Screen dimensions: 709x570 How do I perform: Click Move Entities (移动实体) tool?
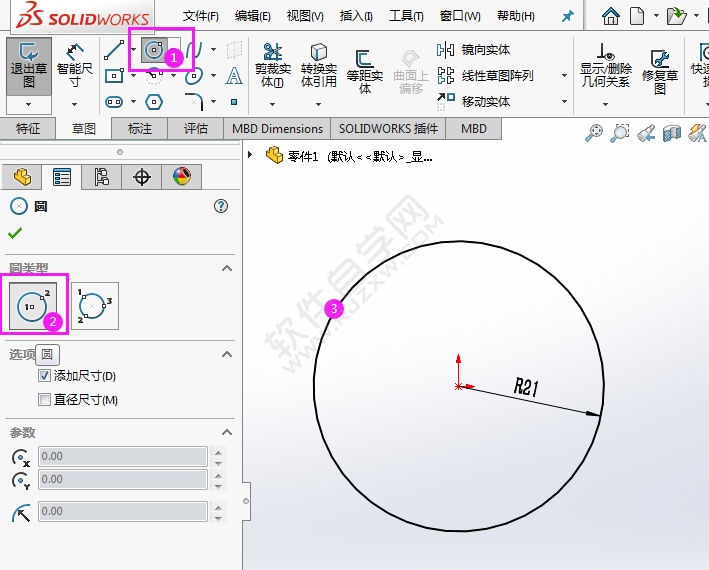(474, 102)
